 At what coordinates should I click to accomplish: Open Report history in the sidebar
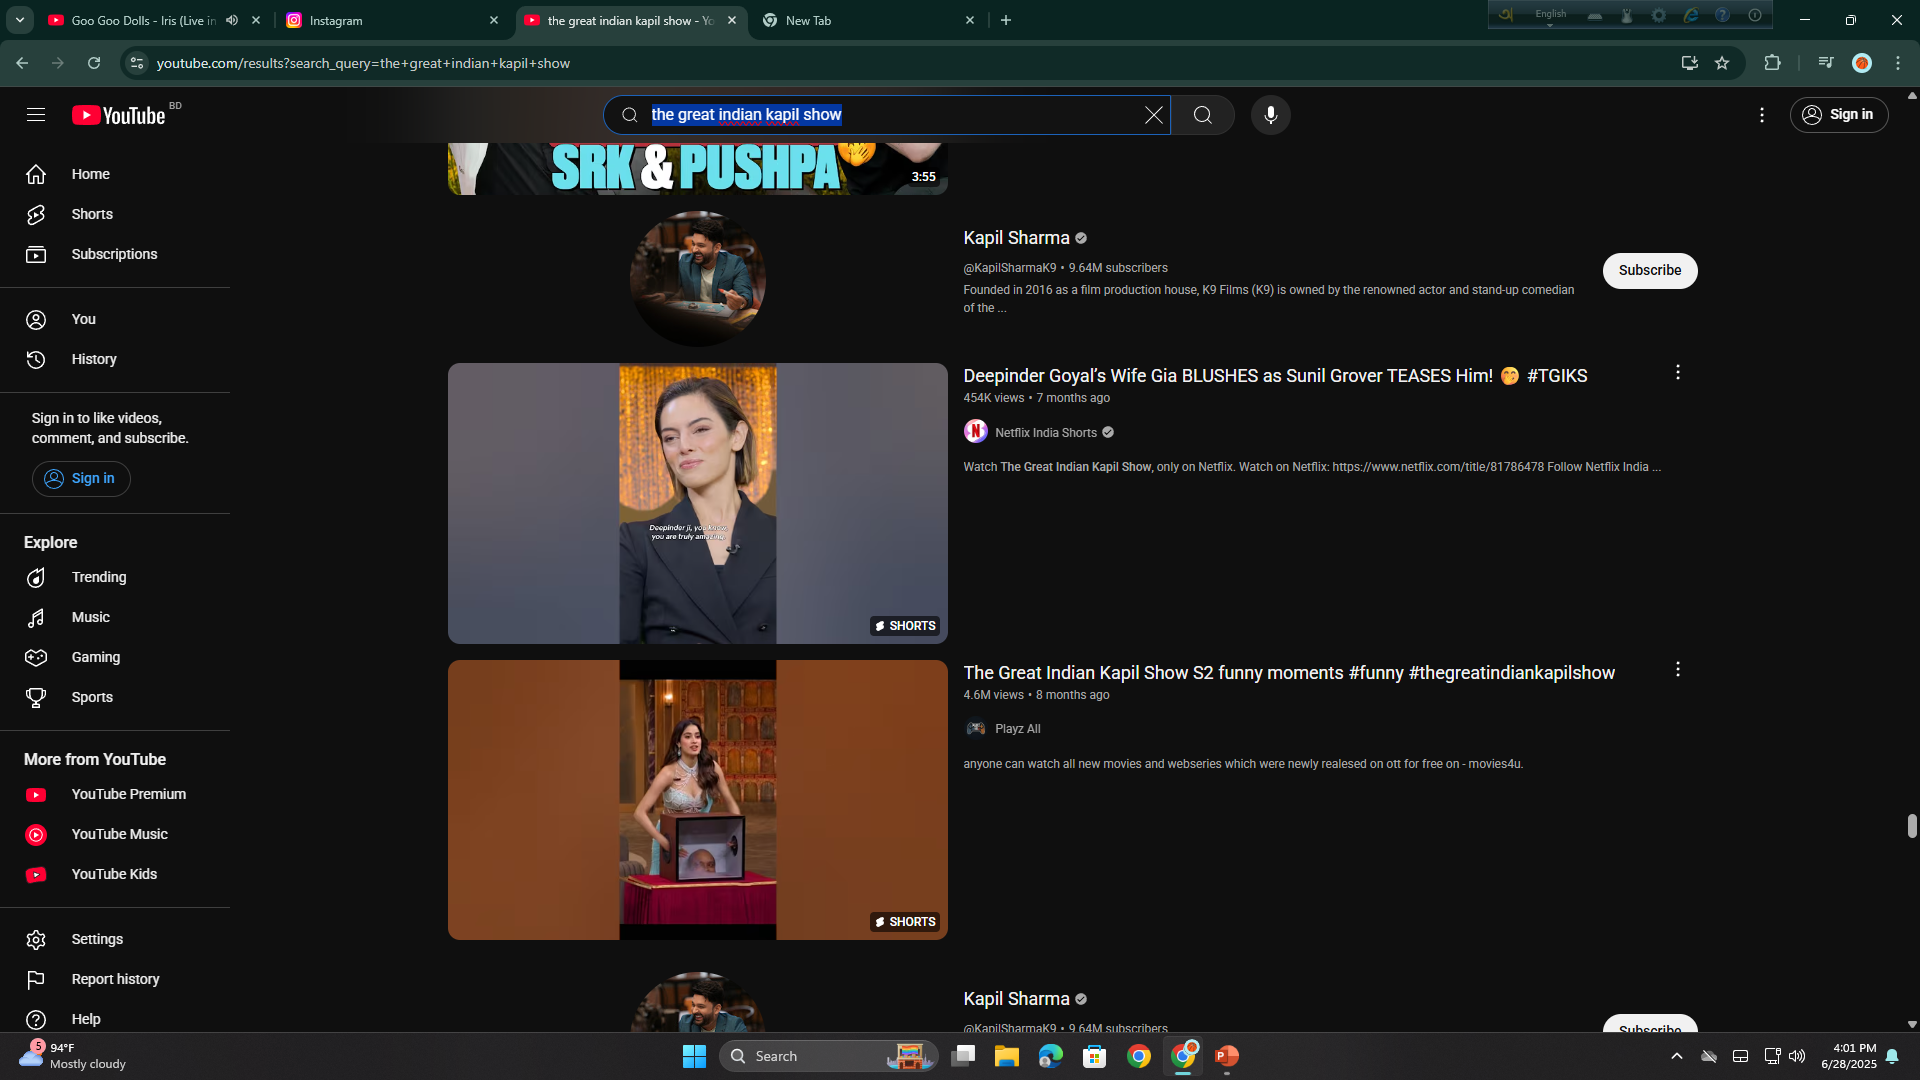tap(115, 979)
